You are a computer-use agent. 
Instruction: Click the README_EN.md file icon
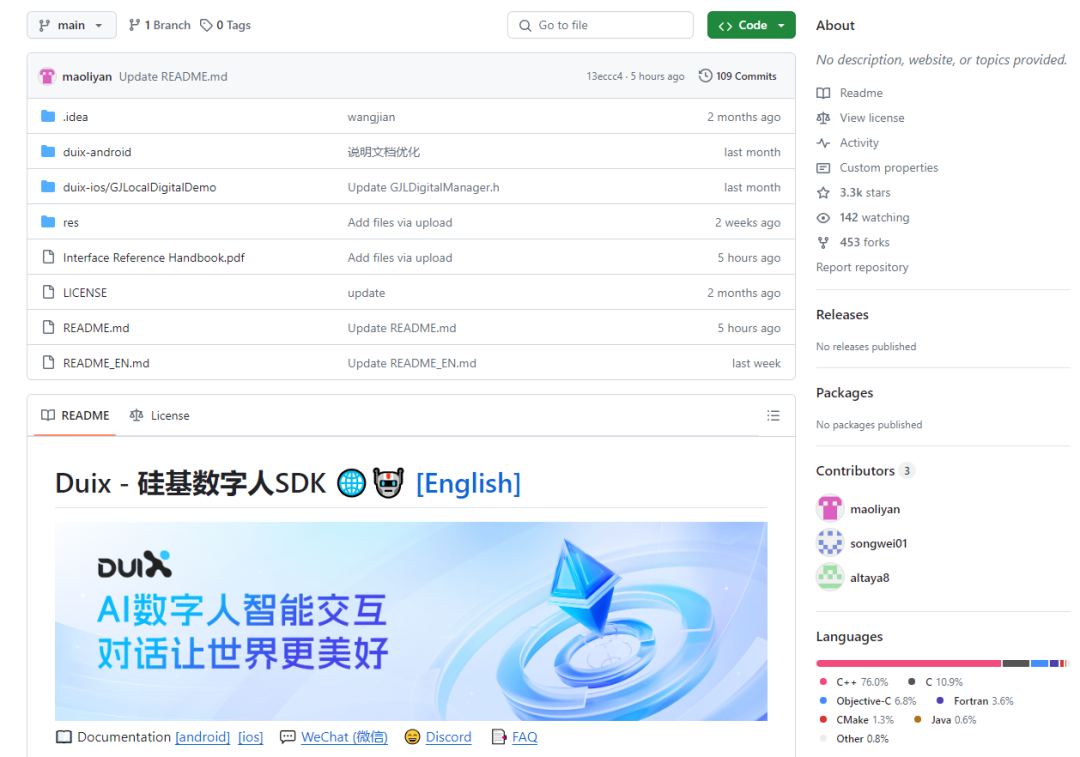coord(48,362)
